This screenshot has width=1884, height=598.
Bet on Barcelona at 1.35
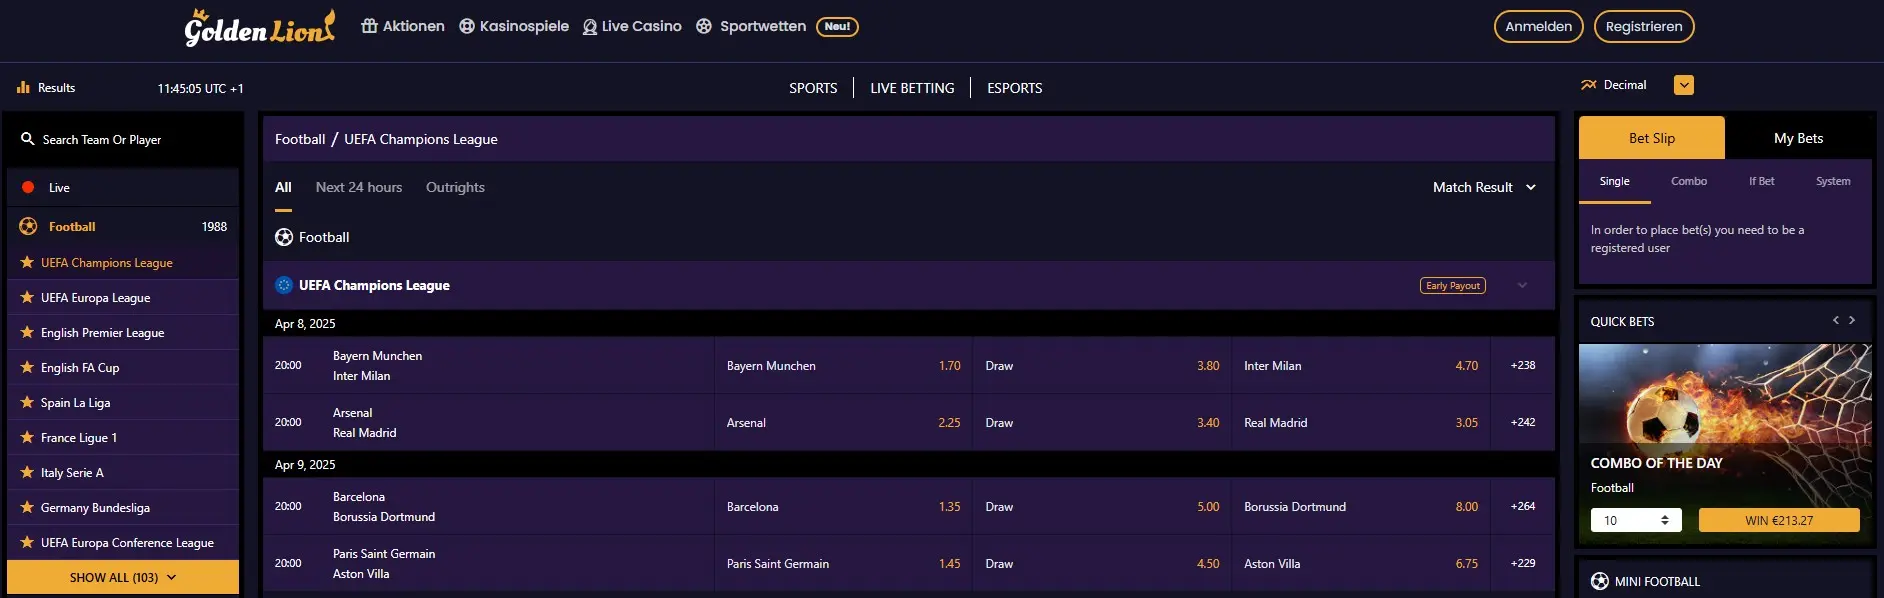[x=843, y=507]
